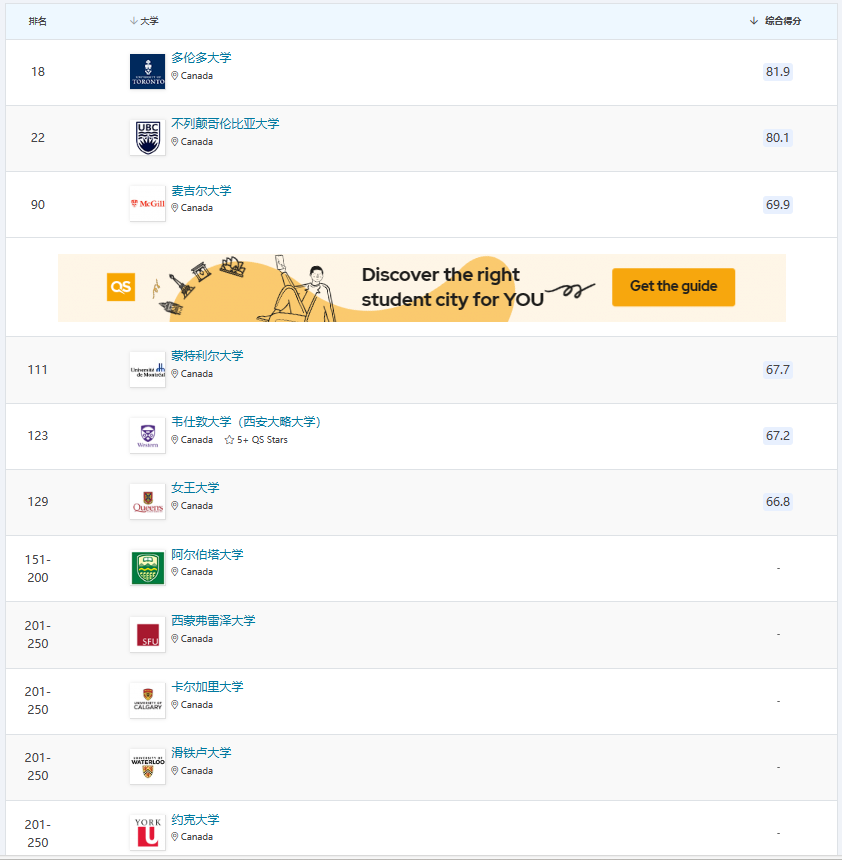Open 蒙特利尔大学 link
The height and width of the screenshot is (860, 842).
pyautogui.click(x=207, y=355)
